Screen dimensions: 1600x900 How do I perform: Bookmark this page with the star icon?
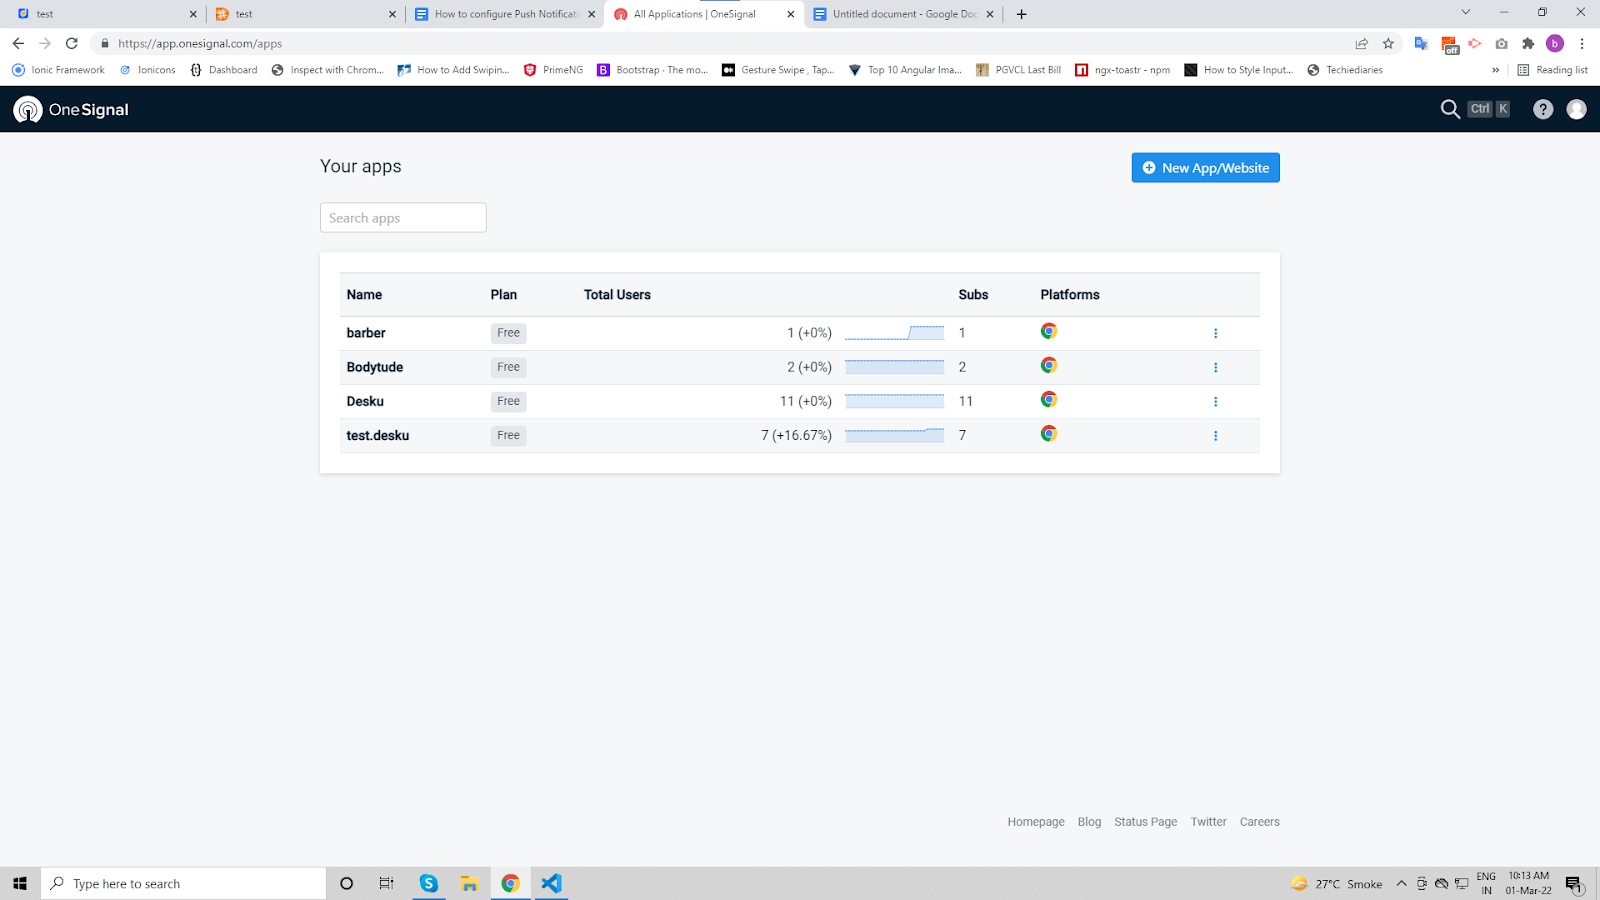point(1388,43)
